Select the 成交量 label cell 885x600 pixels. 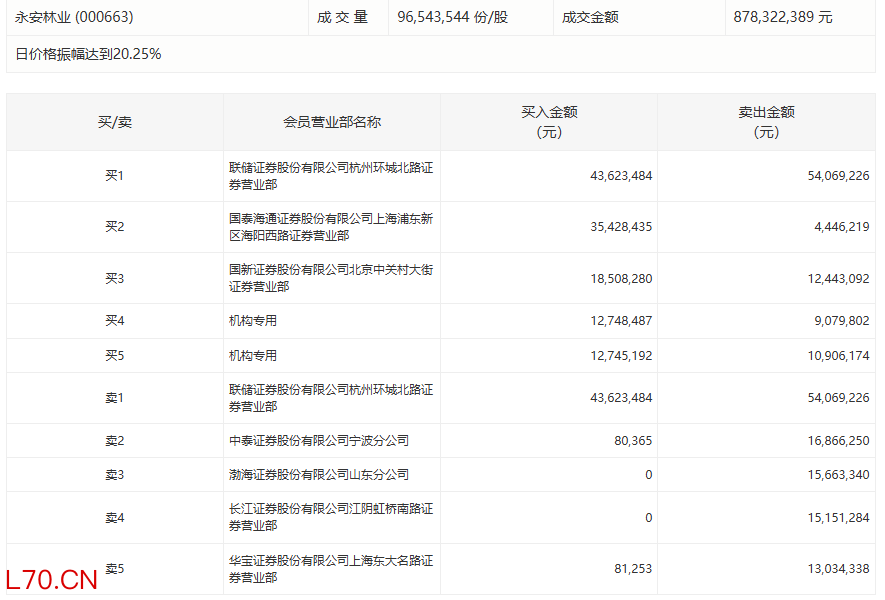[345, 17]
